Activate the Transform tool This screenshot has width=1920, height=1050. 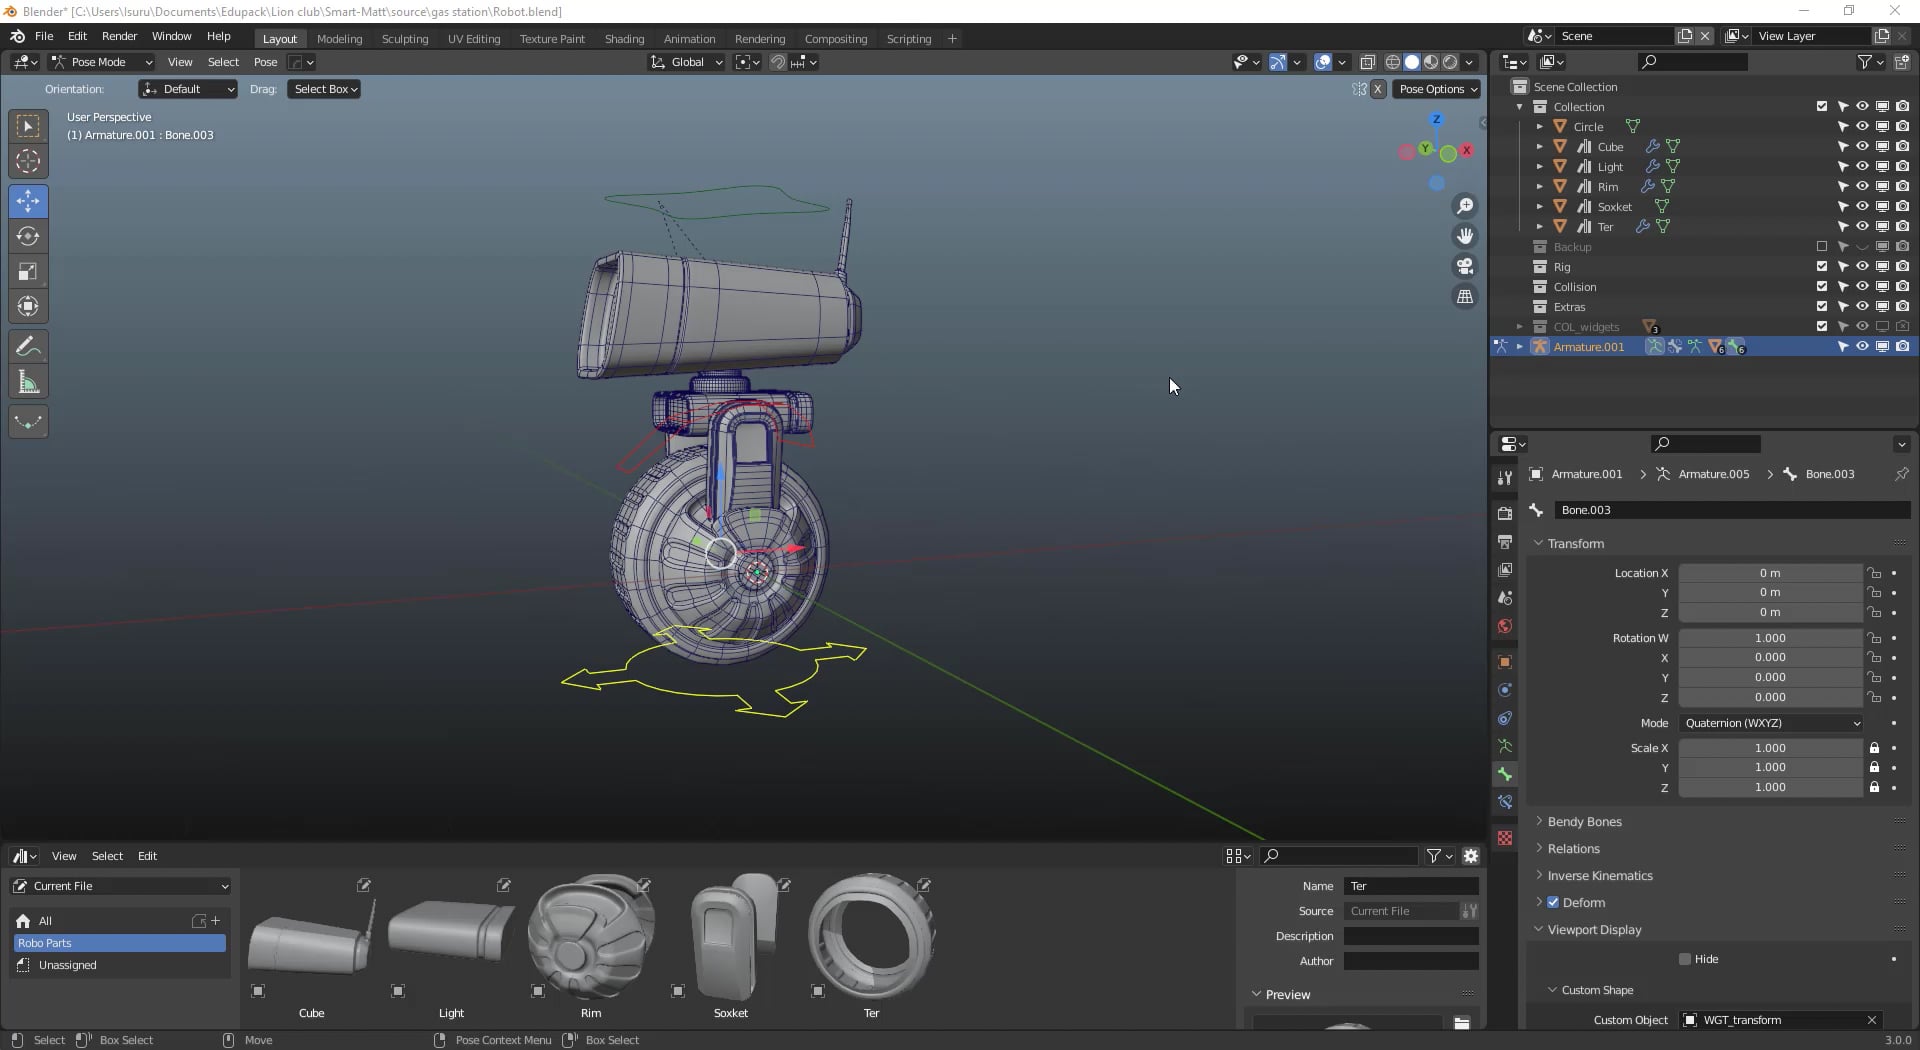[x=28, y=306]
